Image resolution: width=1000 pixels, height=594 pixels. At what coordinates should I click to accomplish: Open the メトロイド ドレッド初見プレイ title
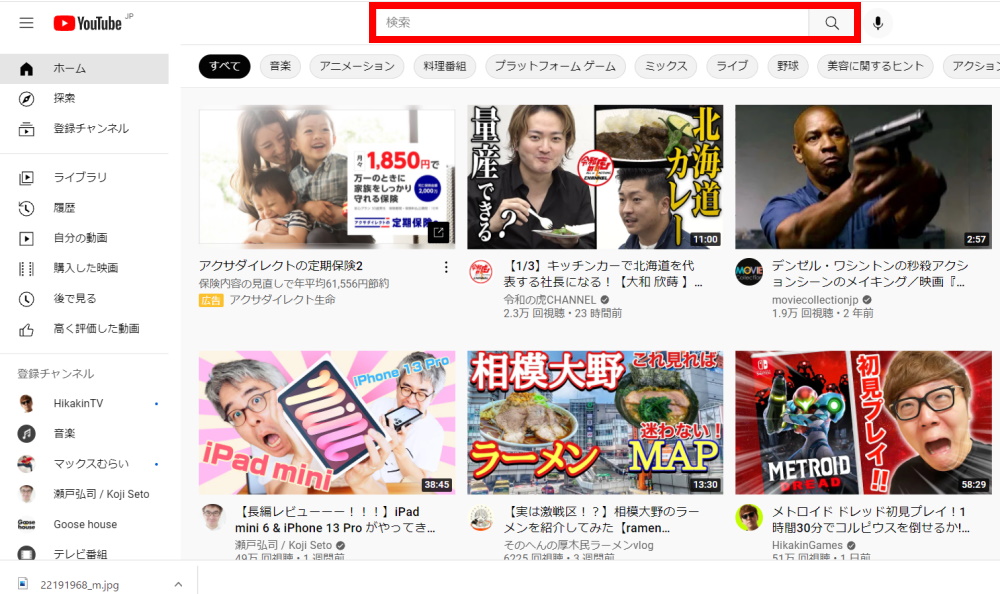(871, 520)
